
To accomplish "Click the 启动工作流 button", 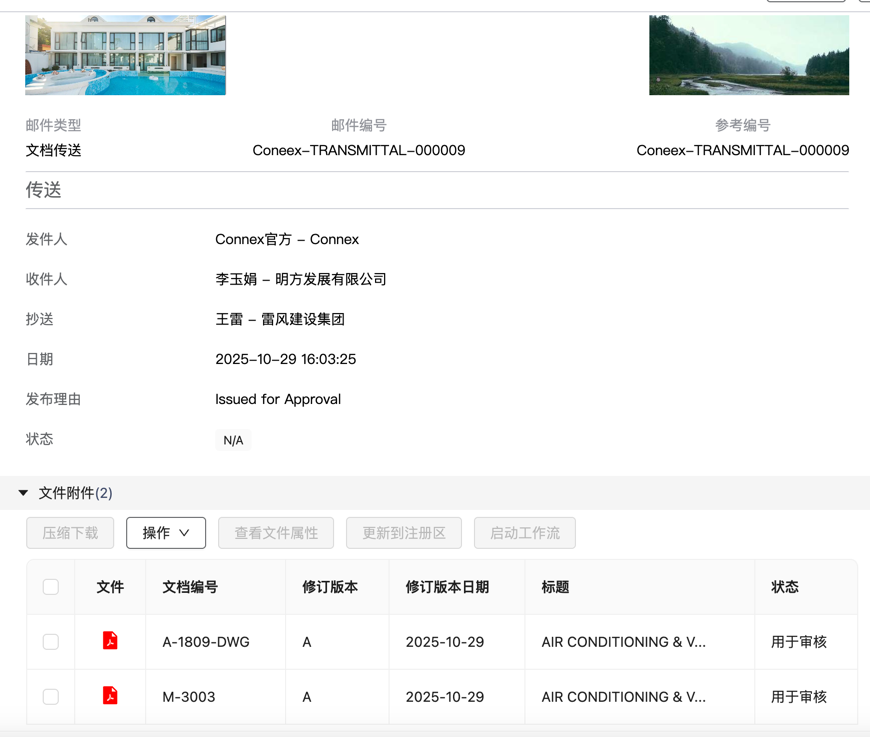I will click(524, 533).
